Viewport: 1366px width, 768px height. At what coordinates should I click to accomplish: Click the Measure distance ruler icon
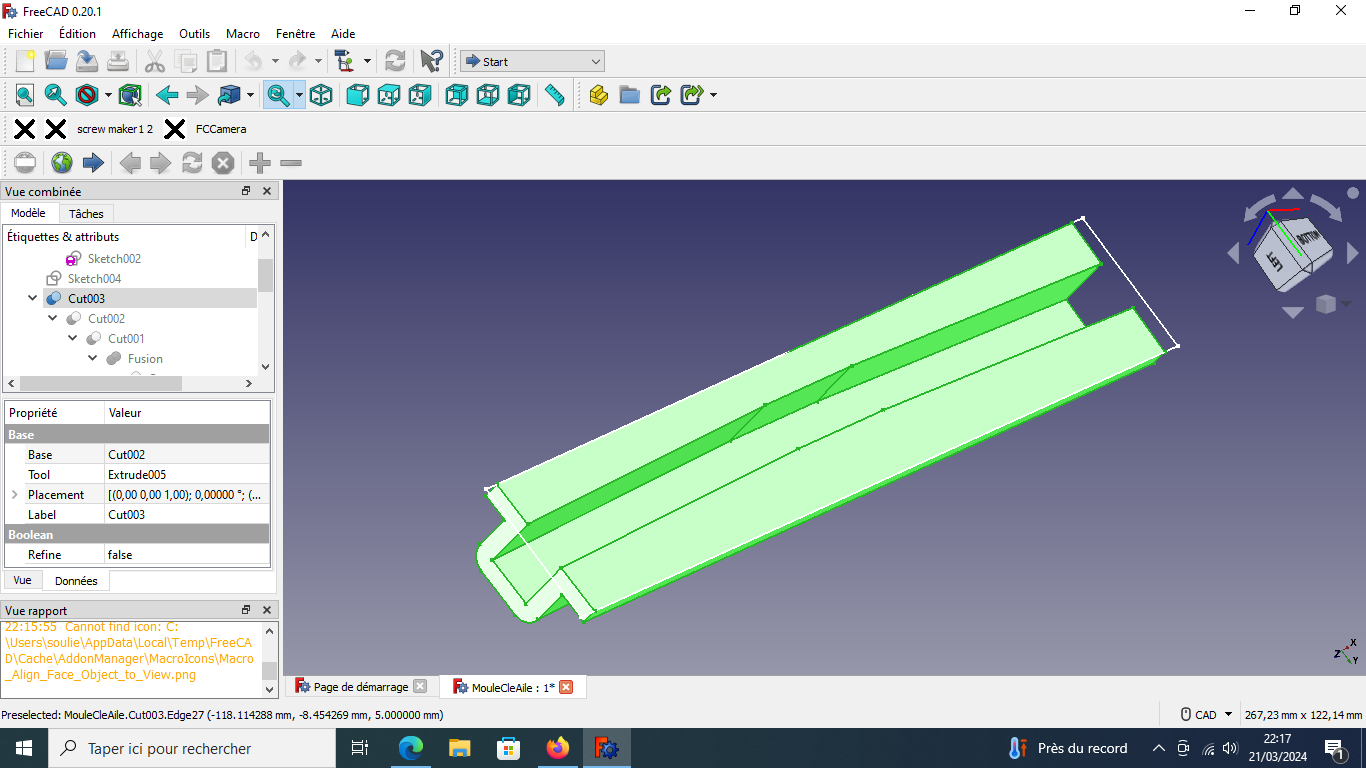(x=555, y=95)
